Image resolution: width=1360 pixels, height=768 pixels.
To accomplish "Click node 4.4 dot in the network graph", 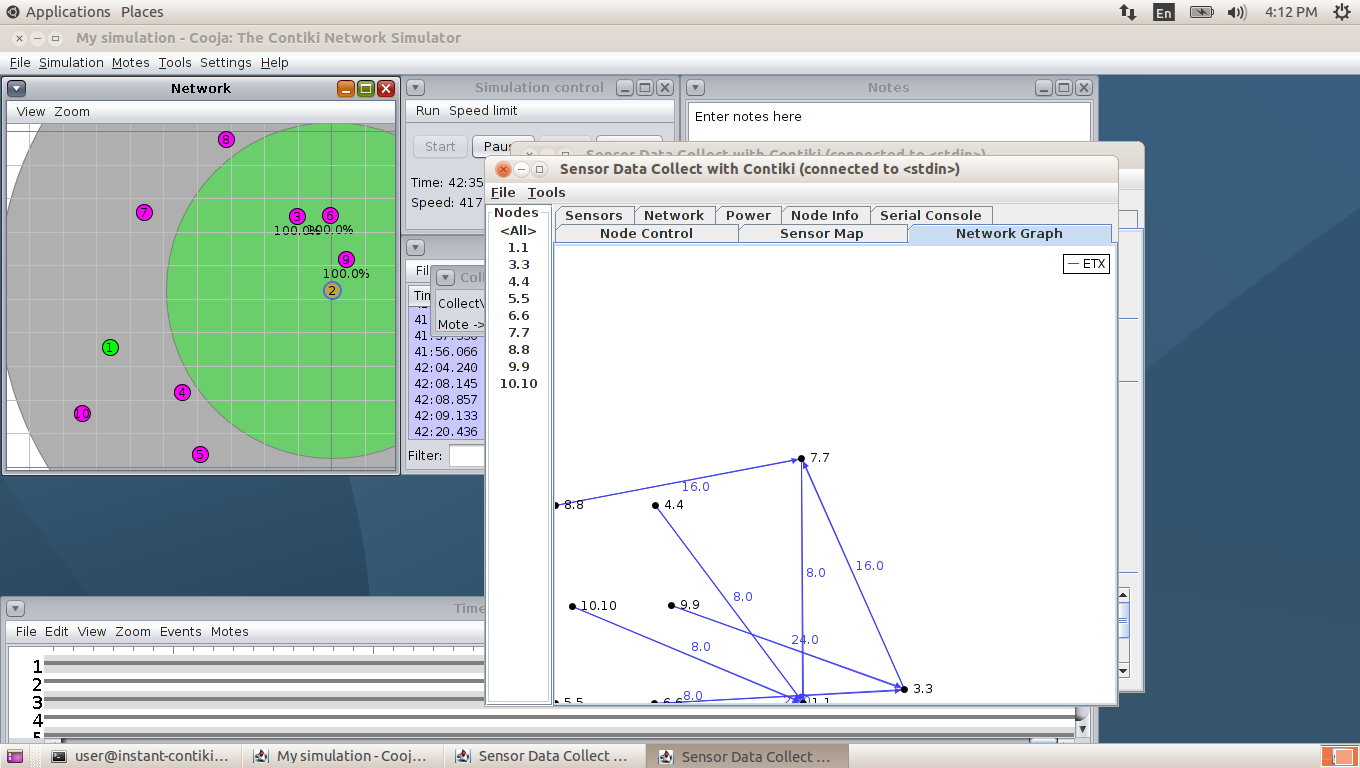I will pos(655,506).
